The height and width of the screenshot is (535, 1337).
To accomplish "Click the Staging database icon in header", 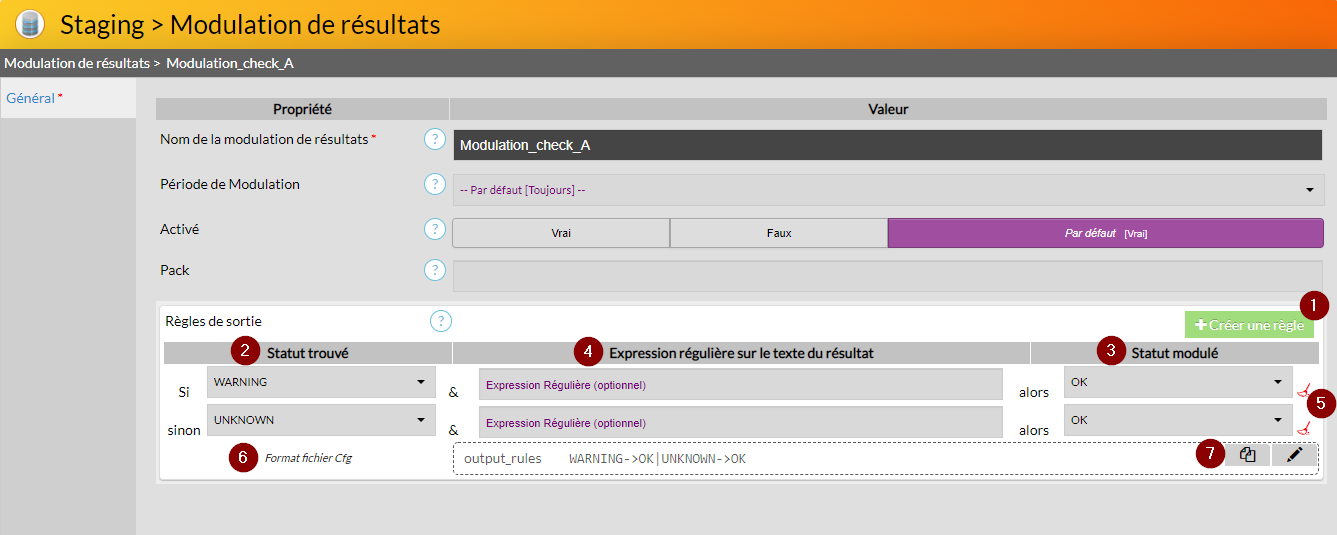I will (30, 24).
